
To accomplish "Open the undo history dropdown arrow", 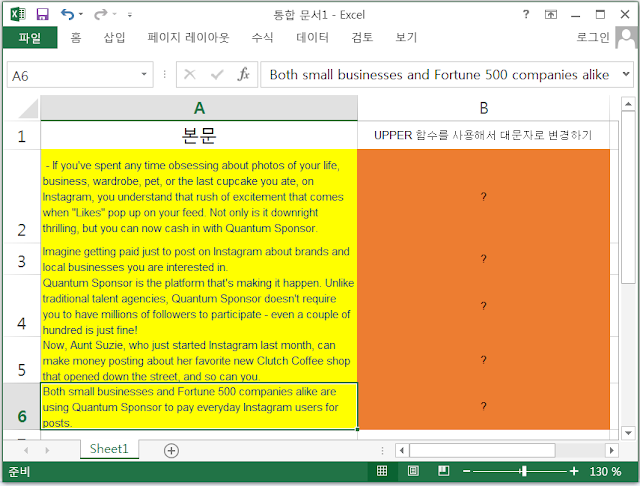I will tap(81, 14).
